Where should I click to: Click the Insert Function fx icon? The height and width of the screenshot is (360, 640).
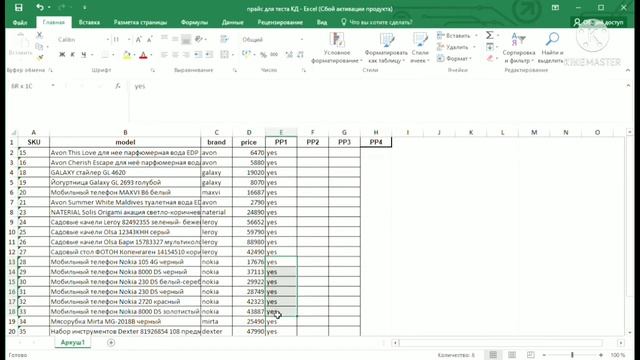coord(118,86)
